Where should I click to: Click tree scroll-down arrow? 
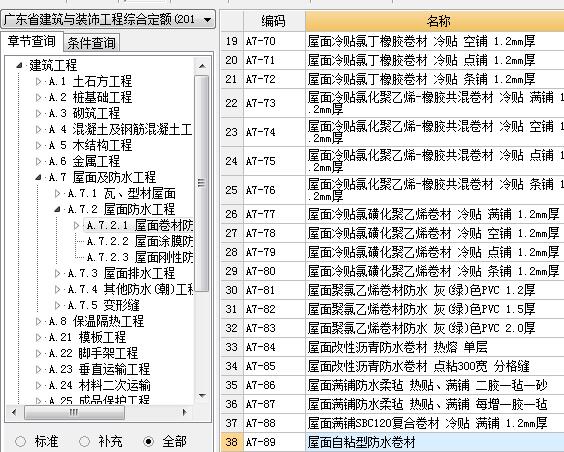click(x=202, y=396)
